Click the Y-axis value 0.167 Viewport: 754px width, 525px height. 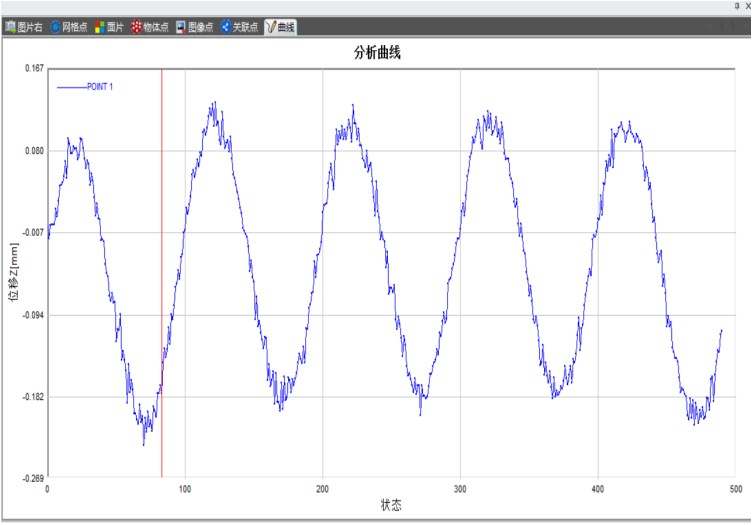pos(35,68)
